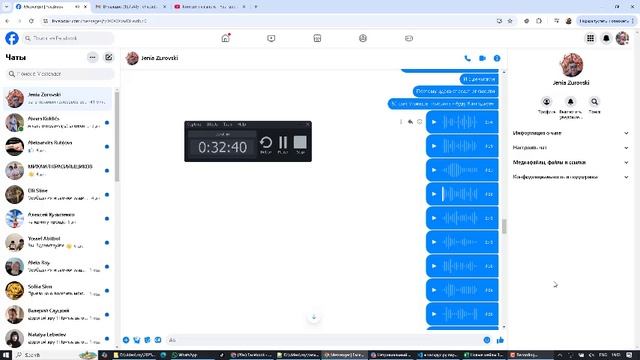
Task: Open the Facebook menu grid icon
Action: pyautogui.click(x=590, y=38)
